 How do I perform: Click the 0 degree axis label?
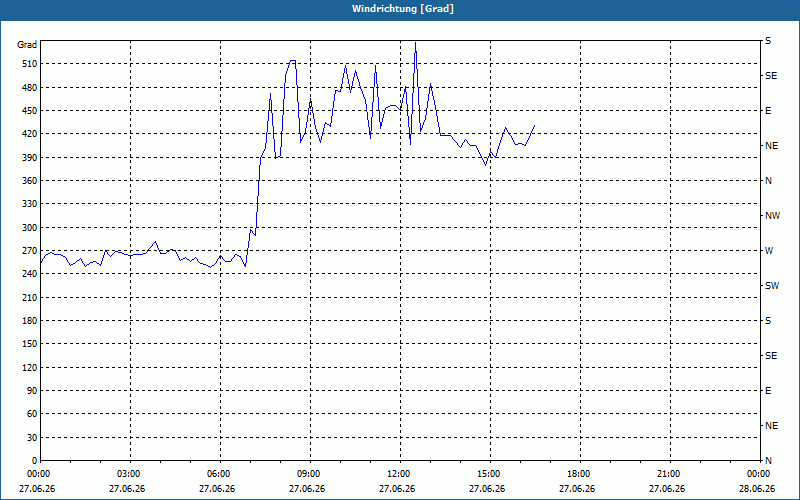point(34,461)
